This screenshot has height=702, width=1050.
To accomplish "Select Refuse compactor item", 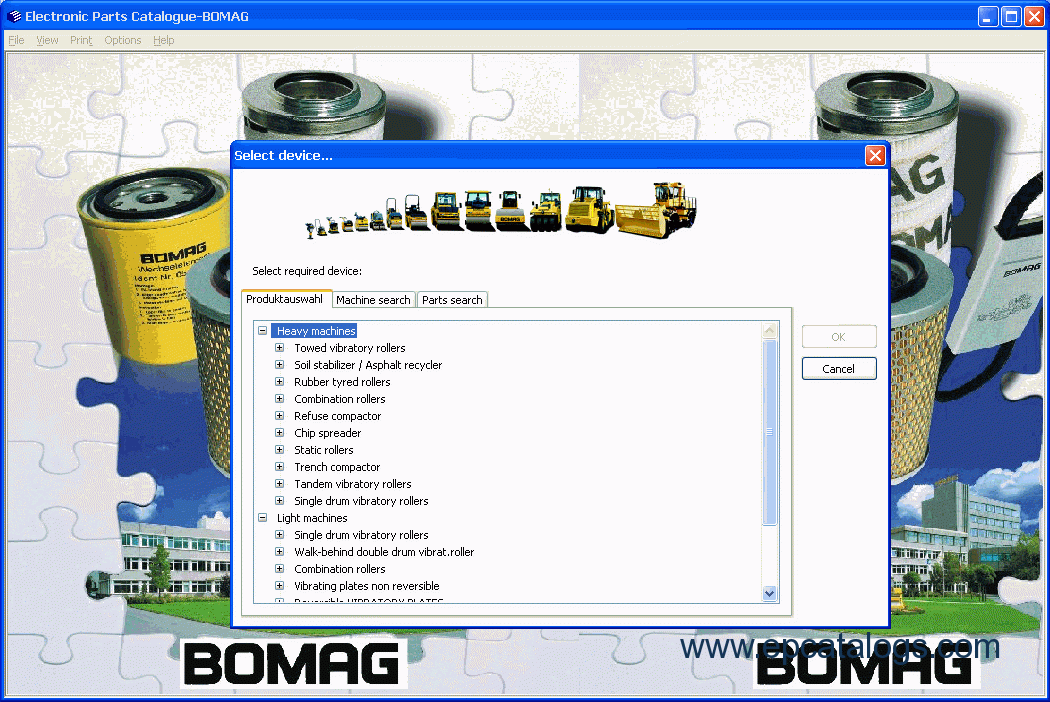I will click(338, 416).
